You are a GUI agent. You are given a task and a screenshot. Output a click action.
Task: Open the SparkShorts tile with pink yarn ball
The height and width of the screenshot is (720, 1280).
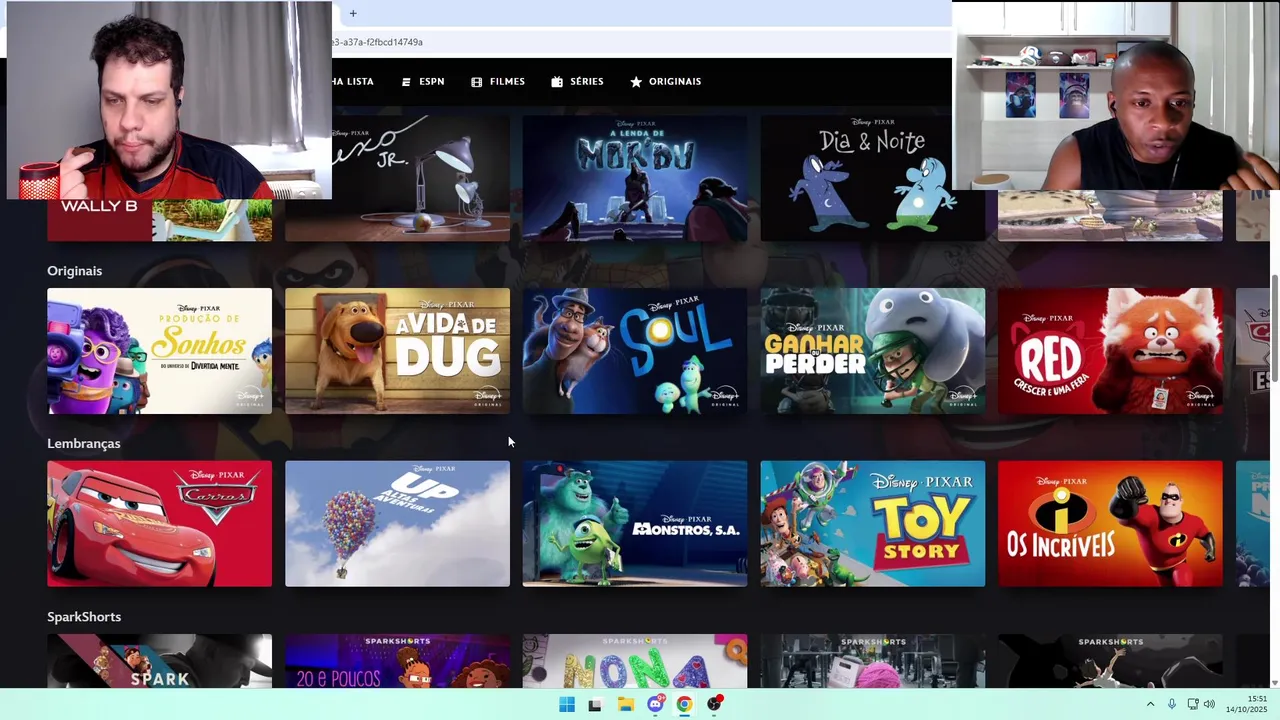pos(873,661)
